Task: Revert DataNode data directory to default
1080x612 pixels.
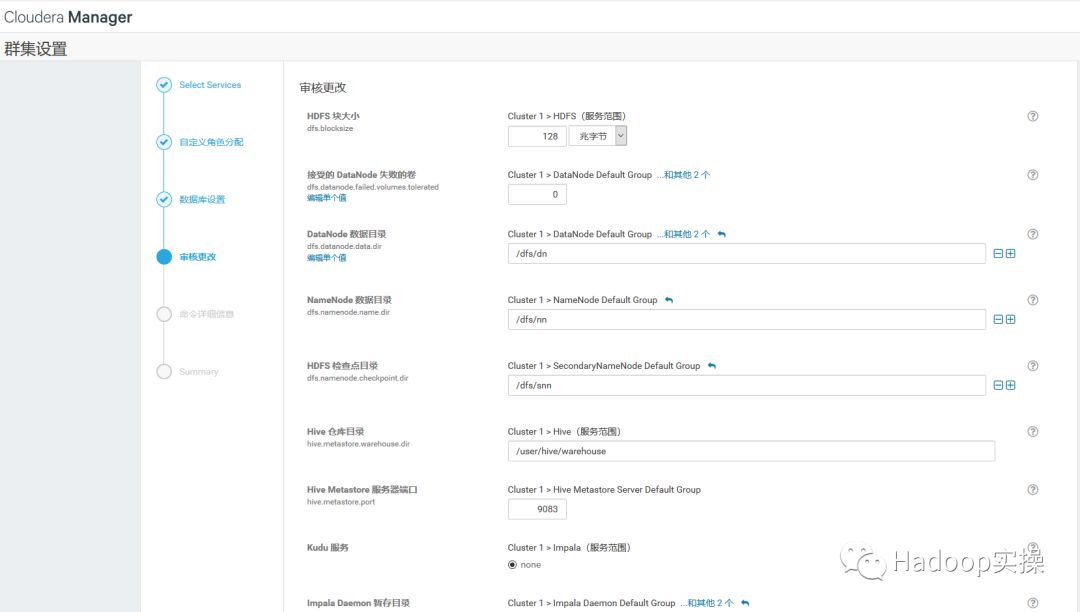Action: [722, 235]
